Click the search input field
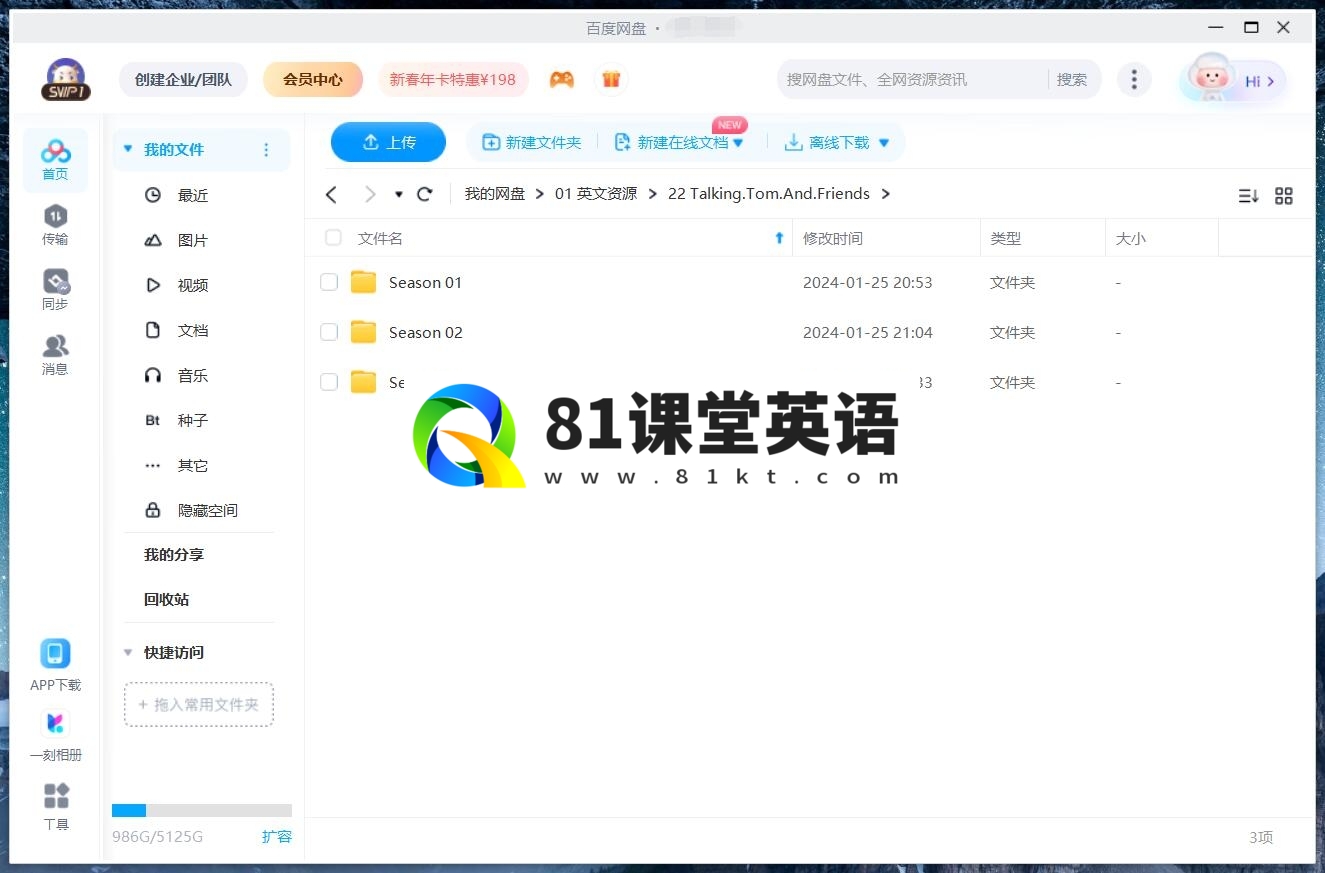Screen dimensions: 1325x873 click(x=913, y=79)
